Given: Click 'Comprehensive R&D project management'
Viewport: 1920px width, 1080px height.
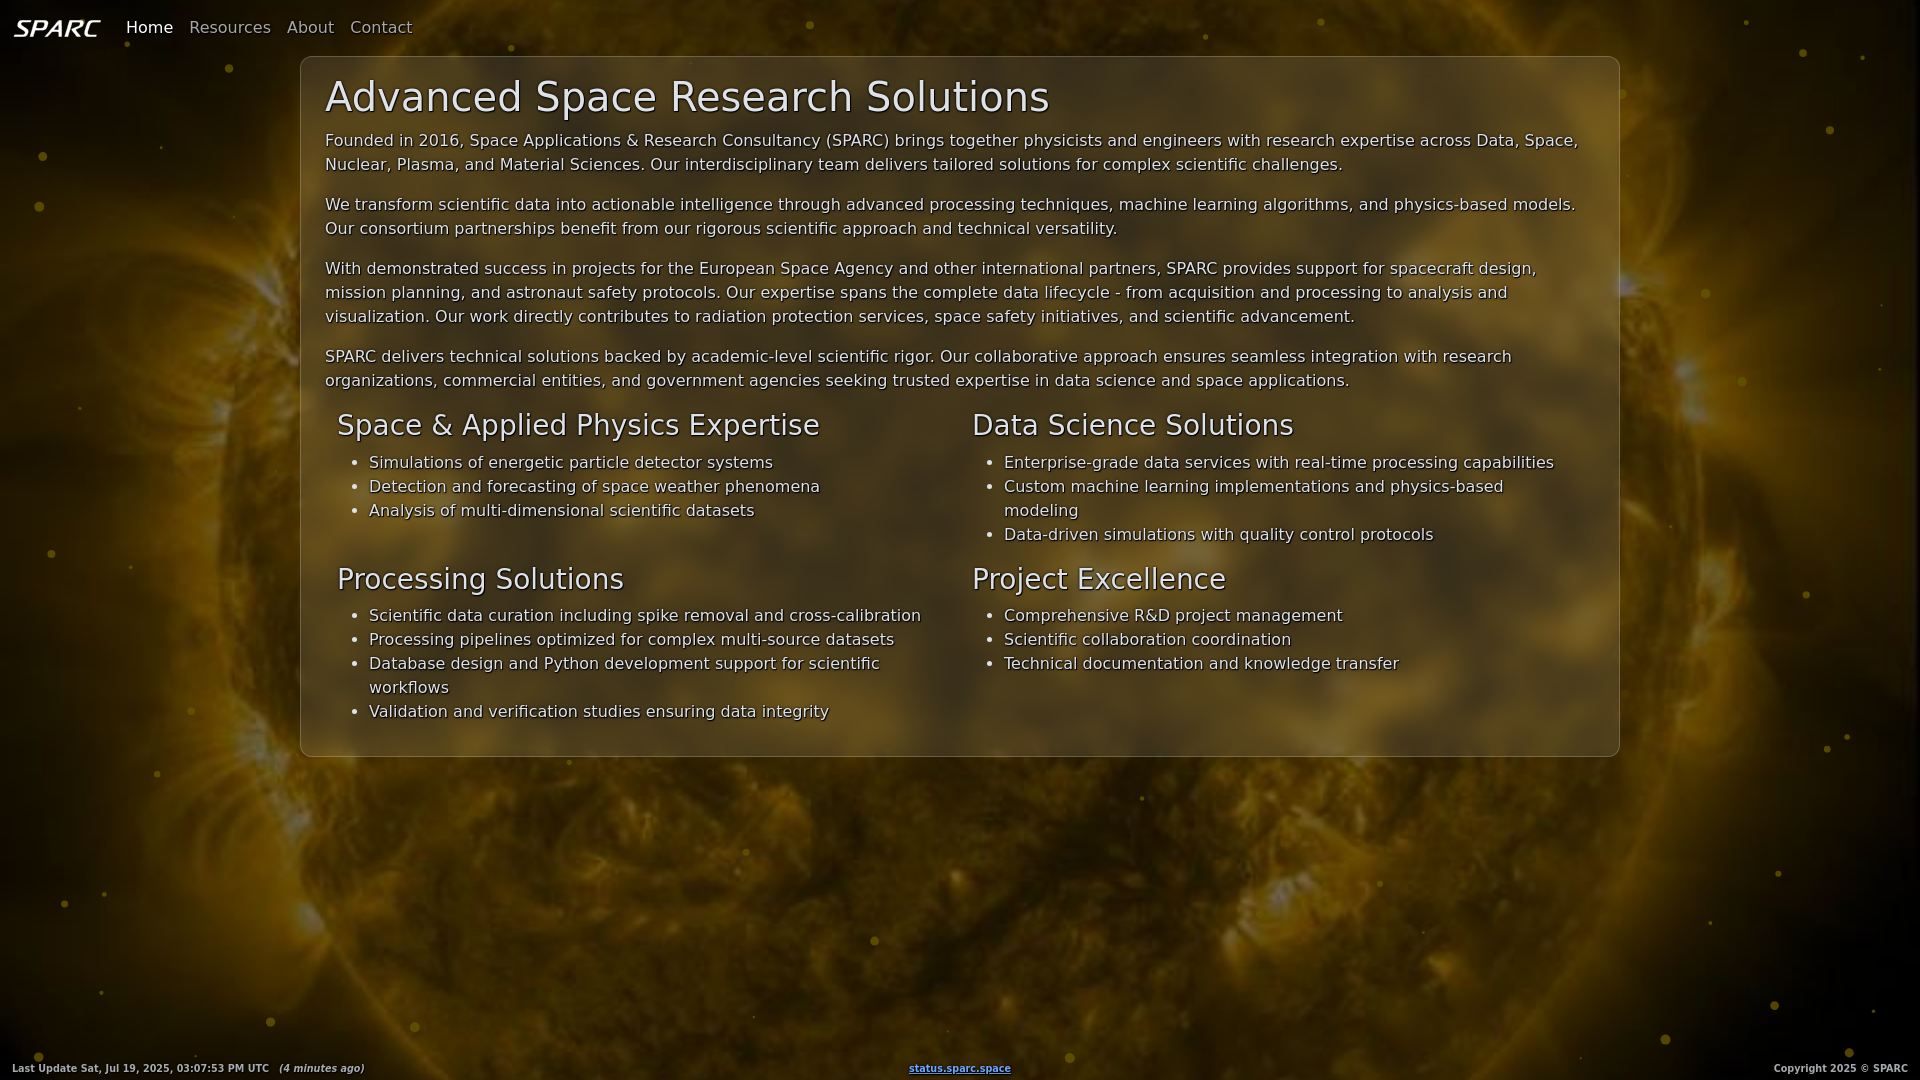Looking at the screenshot, I should click(x=1173, y=615).
